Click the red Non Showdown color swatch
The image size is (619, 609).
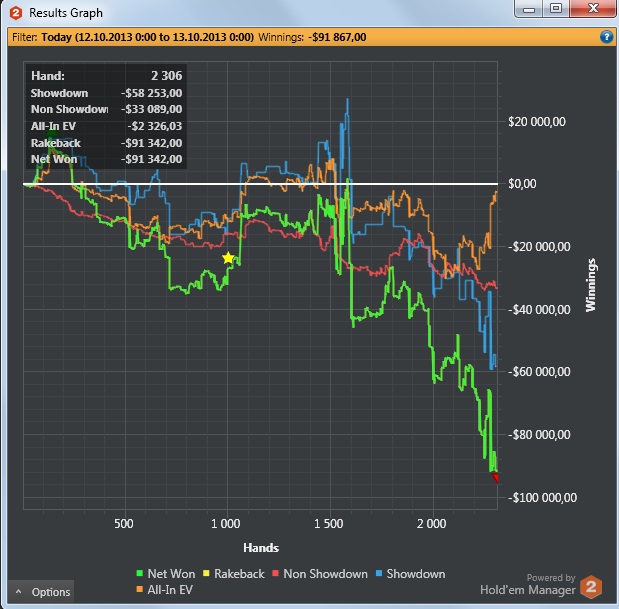pos(276,573)
